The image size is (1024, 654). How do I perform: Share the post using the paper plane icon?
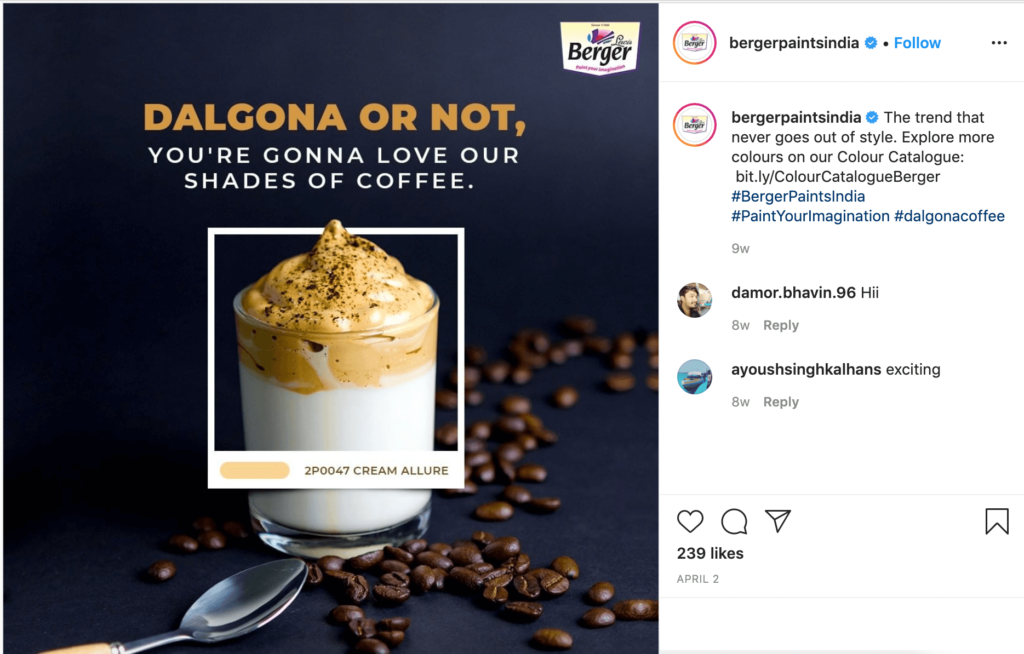tap(778, 521)
